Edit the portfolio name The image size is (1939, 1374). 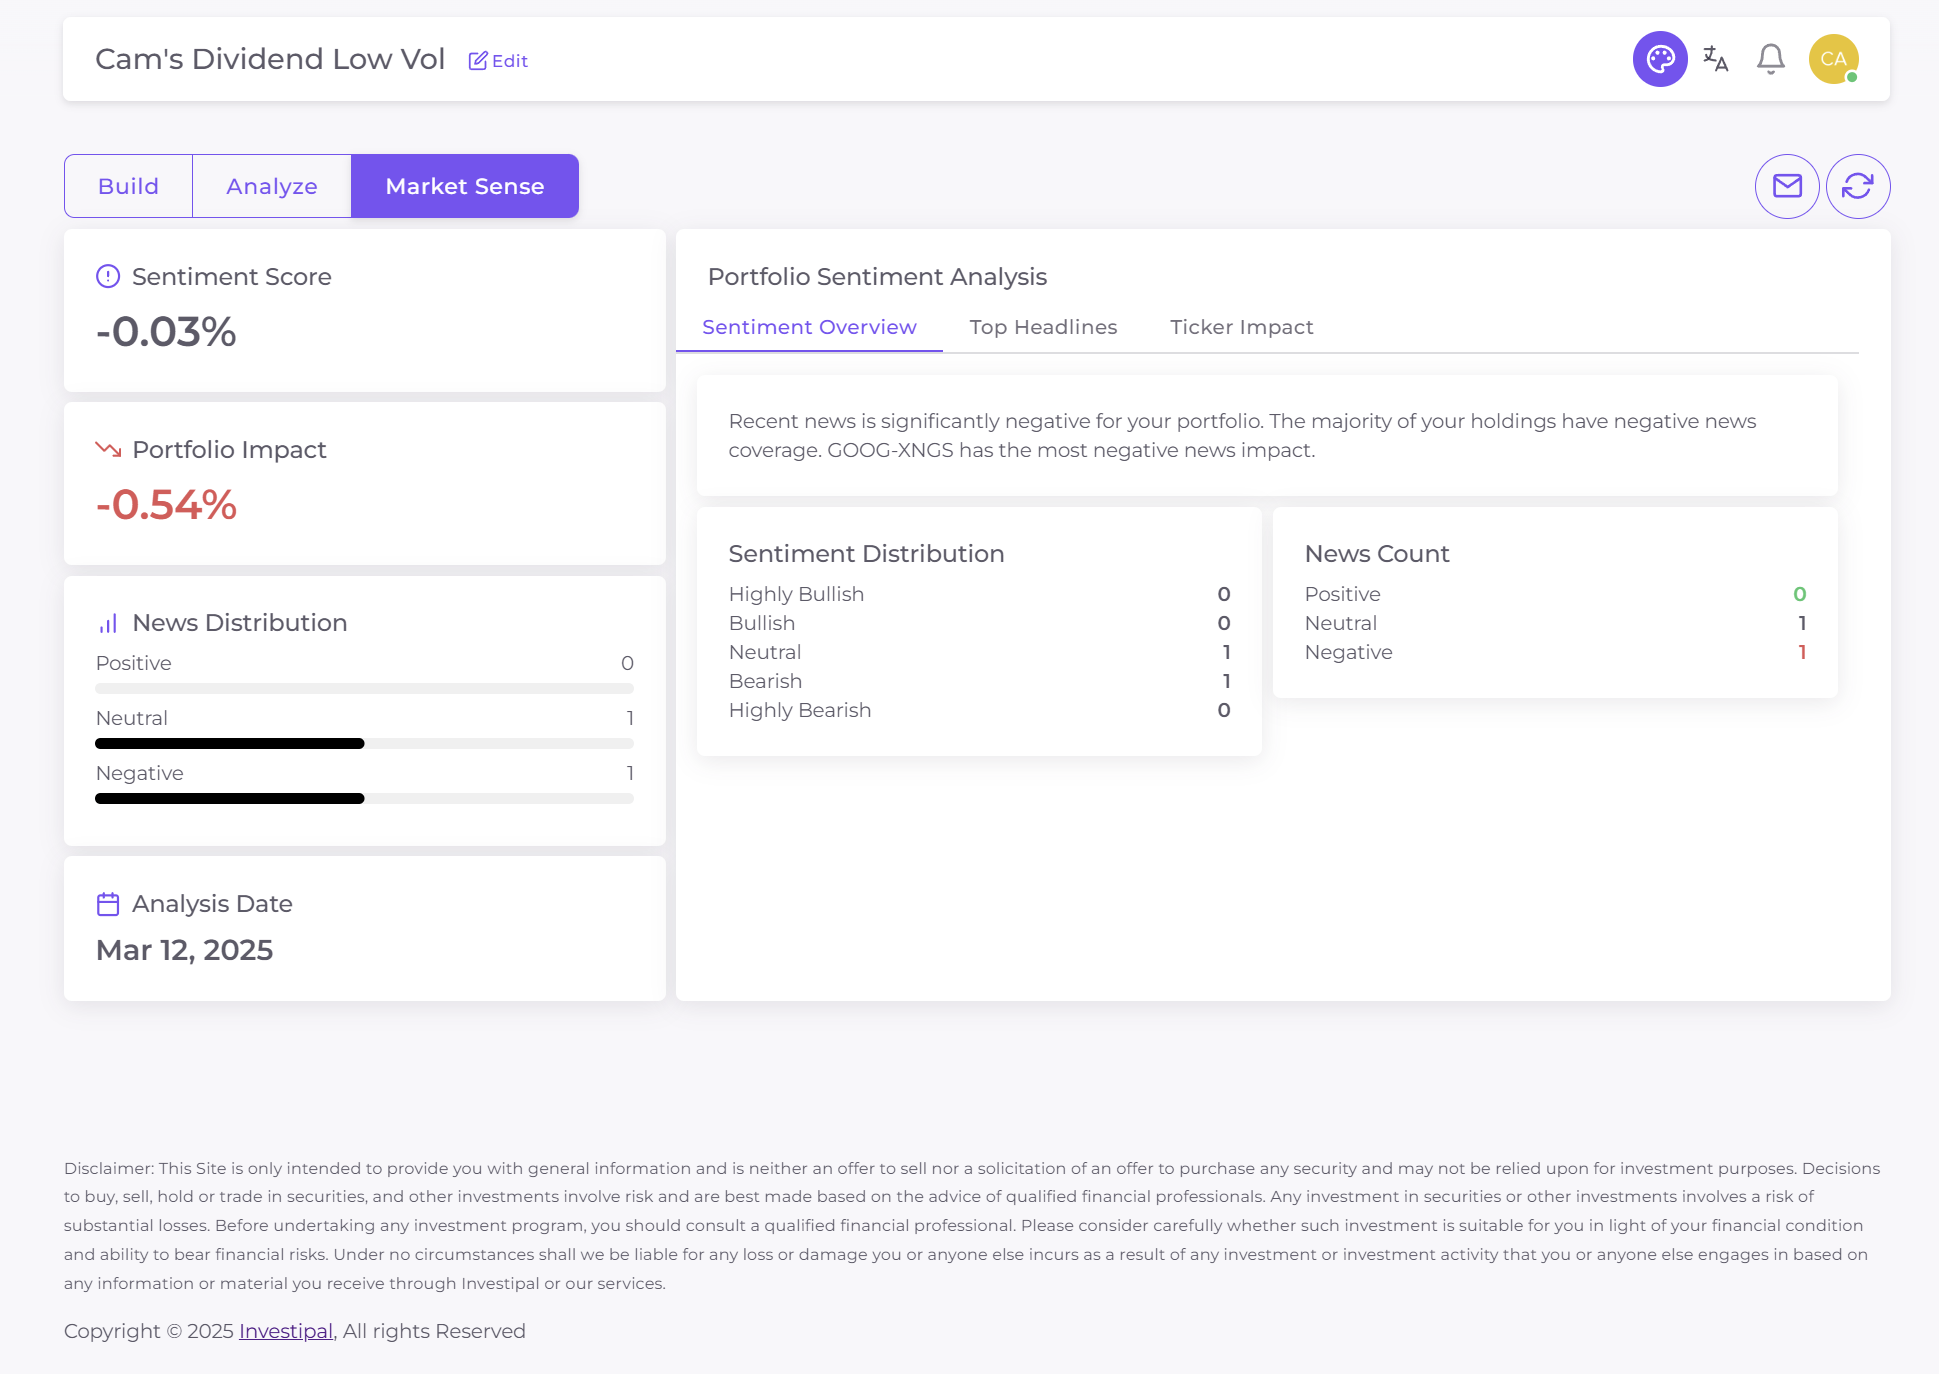497,60
